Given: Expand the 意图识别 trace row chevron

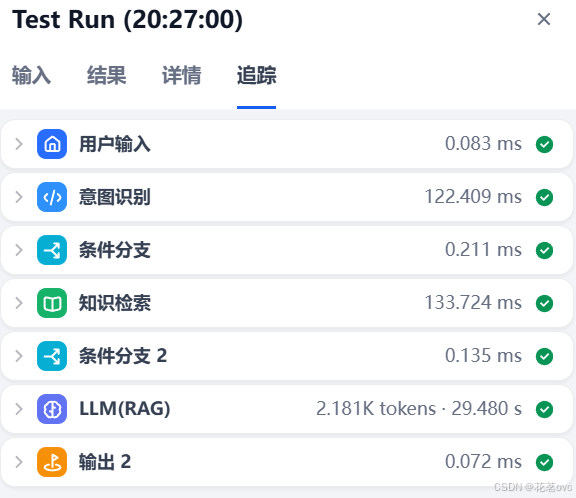Looking at the screenshot, I should (x=19, y=197).
